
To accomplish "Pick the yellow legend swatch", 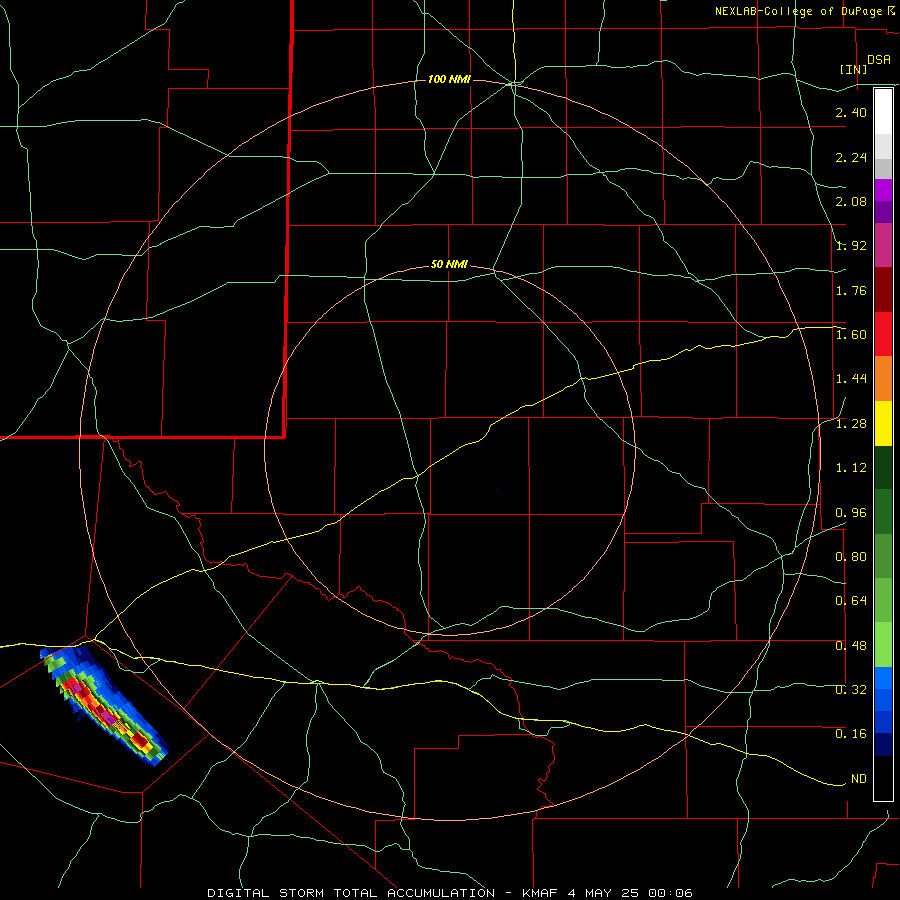I will click(883, 423).
